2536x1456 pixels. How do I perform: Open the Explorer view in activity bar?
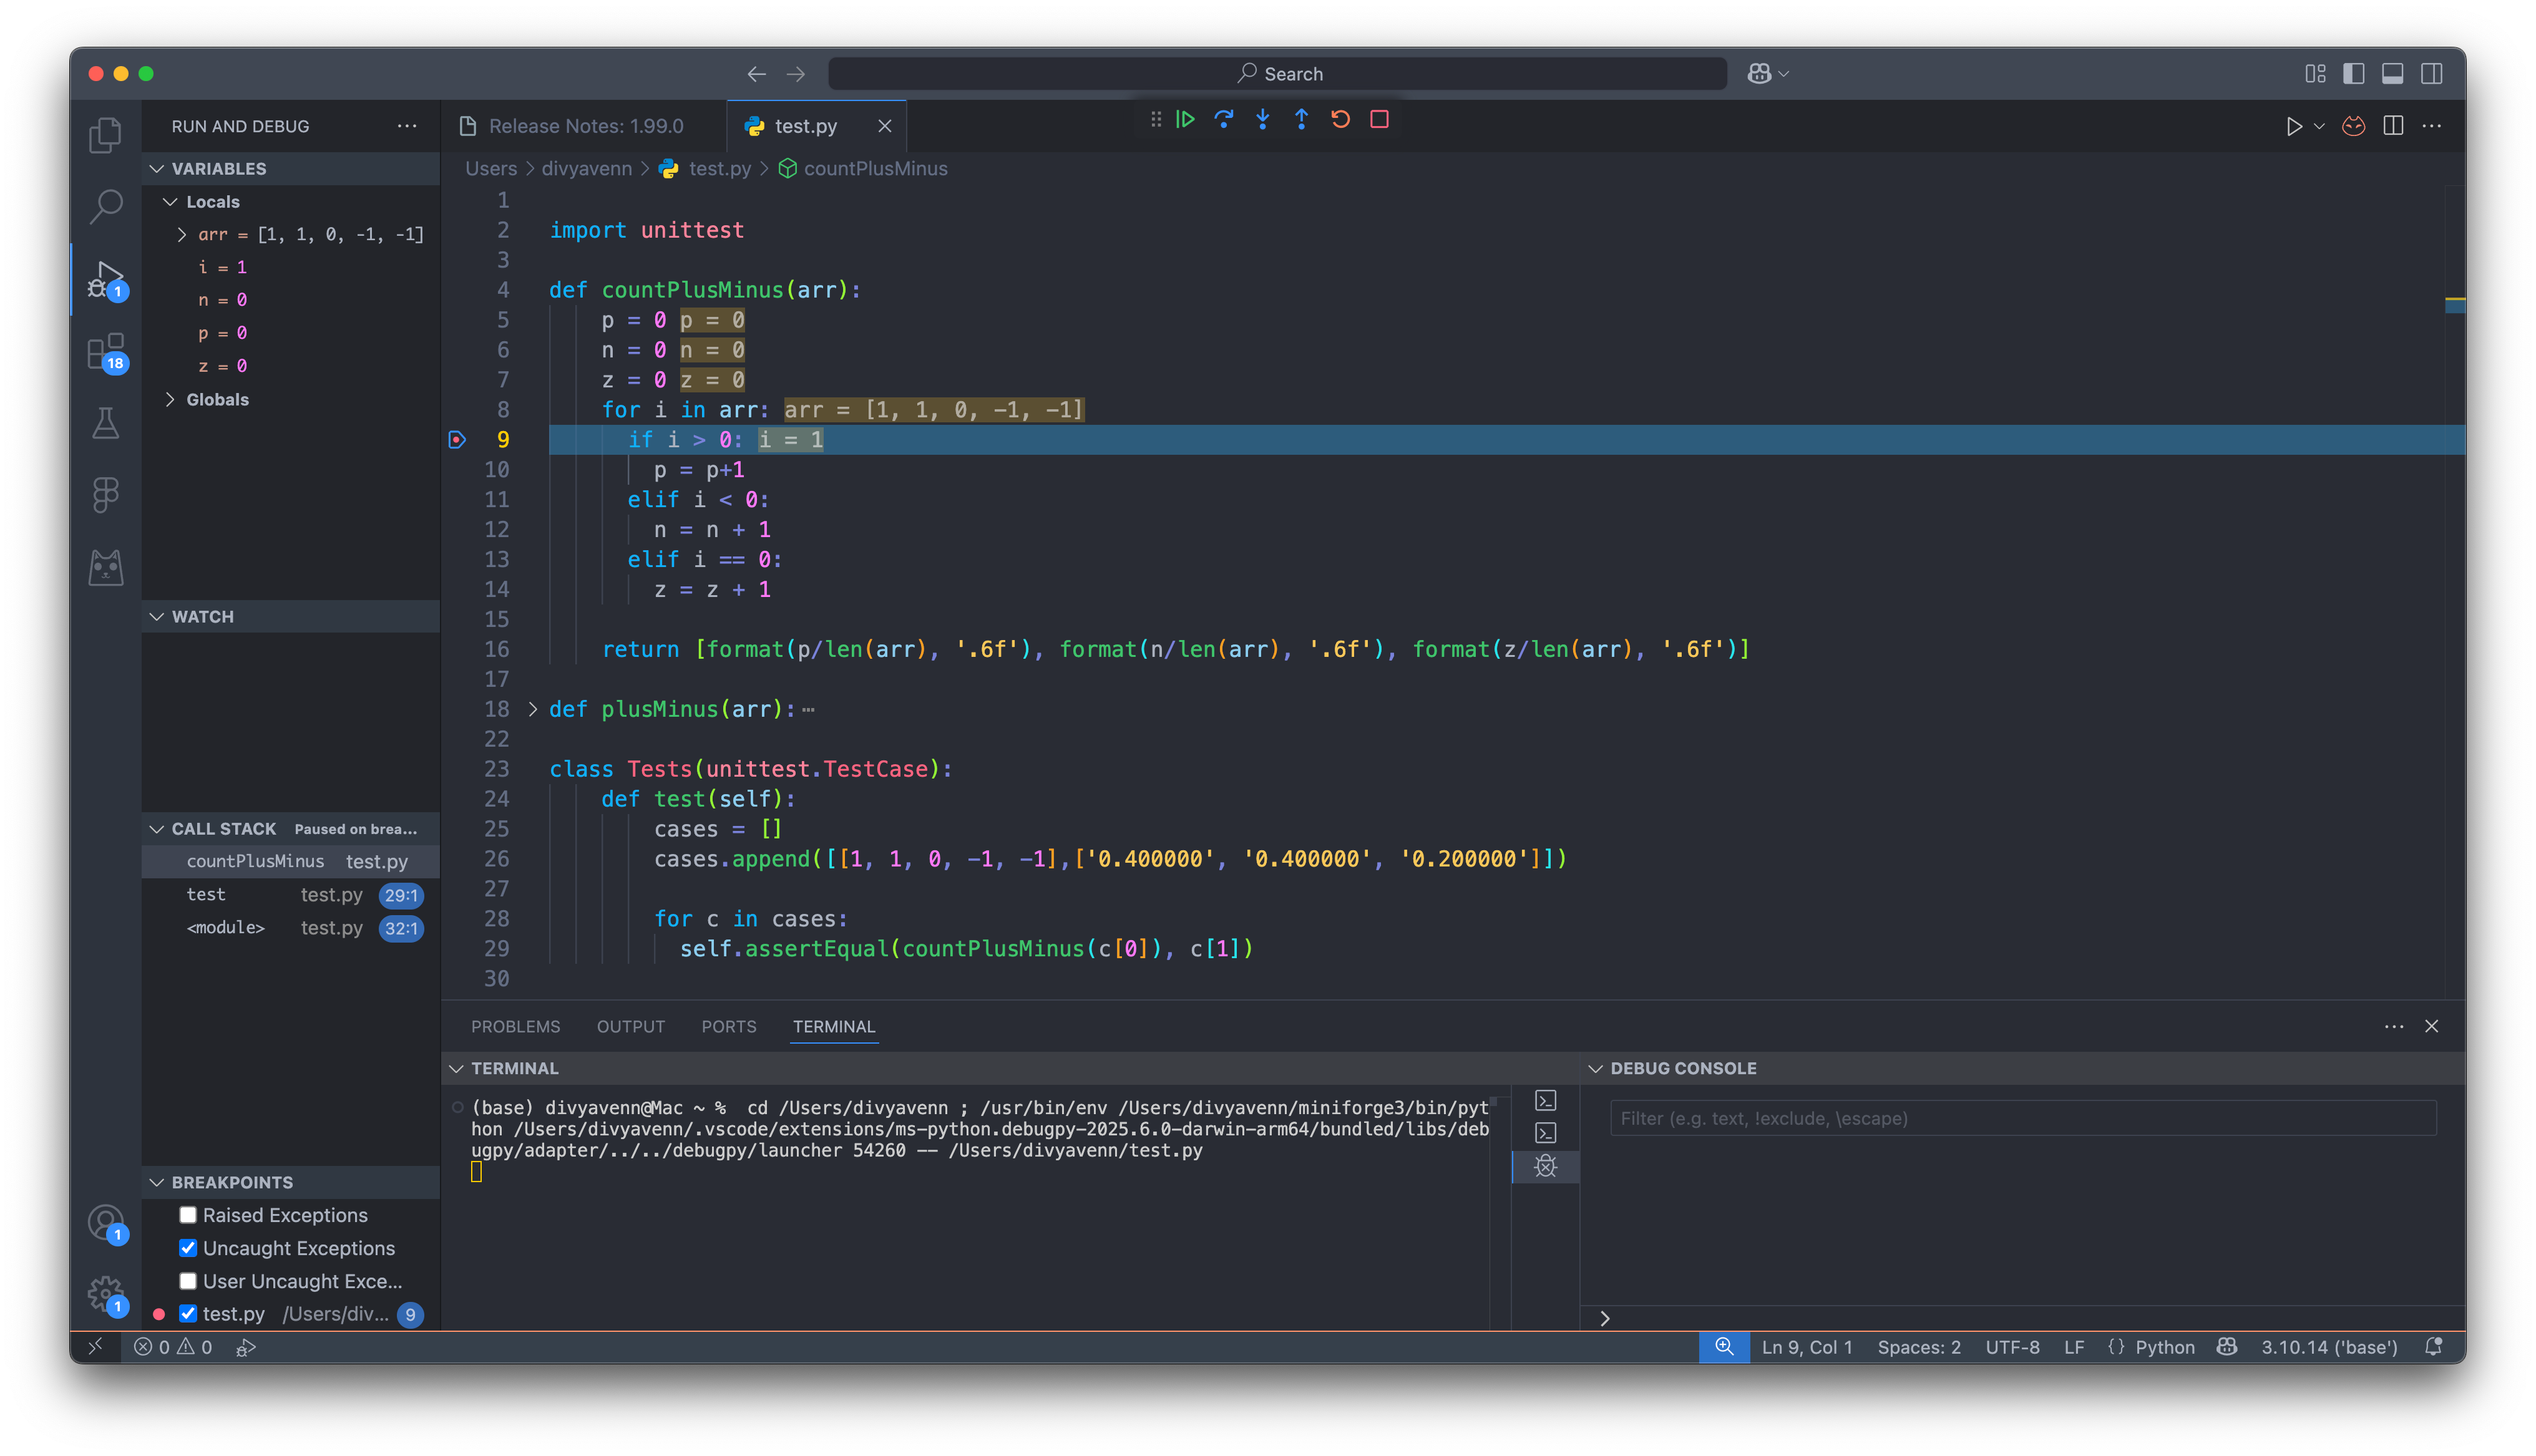click(x=106, y=135)
